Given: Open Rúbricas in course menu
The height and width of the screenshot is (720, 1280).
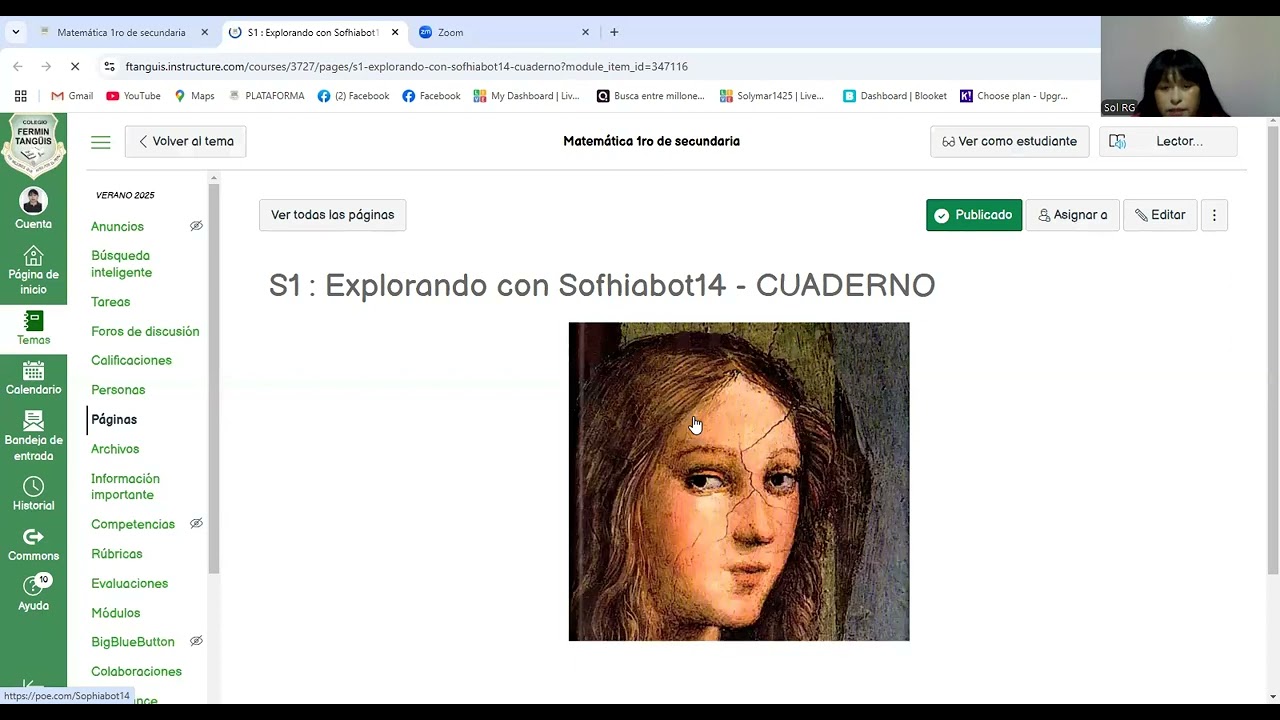Looking at the screenshot, I should coord(117,553).
